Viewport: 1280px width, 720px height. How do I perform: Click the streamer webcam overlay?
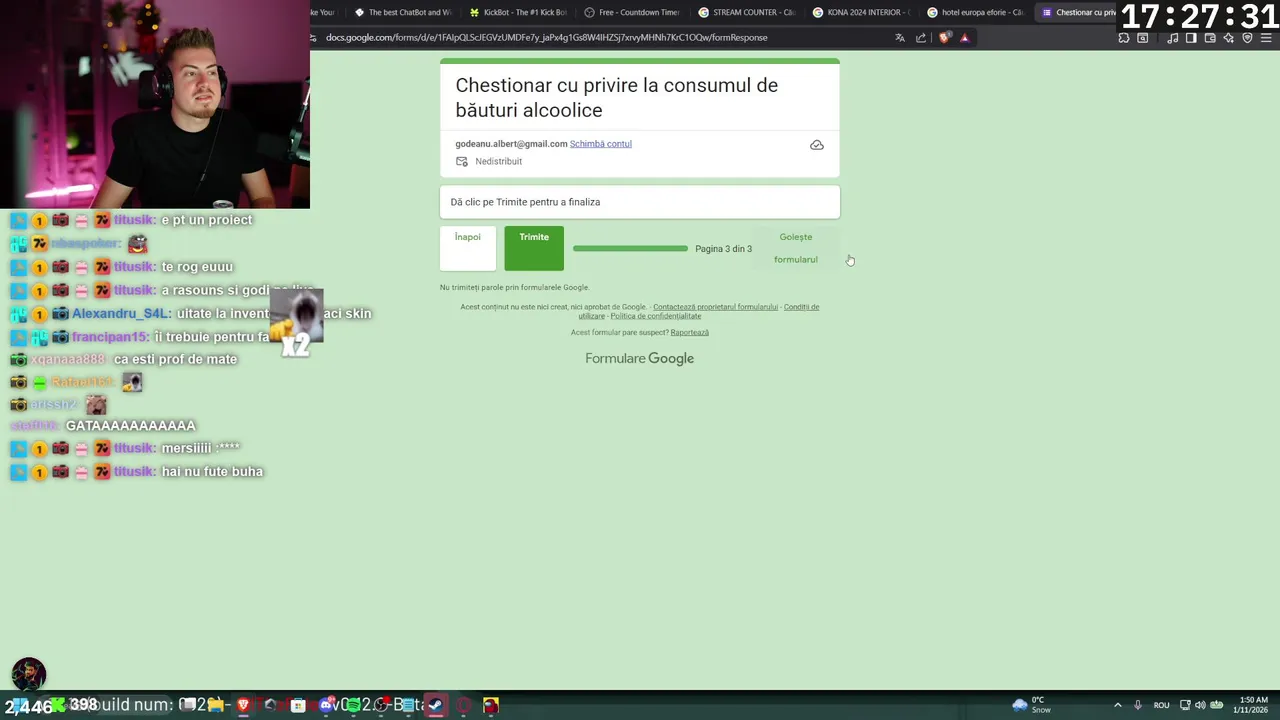pos(155,104)
